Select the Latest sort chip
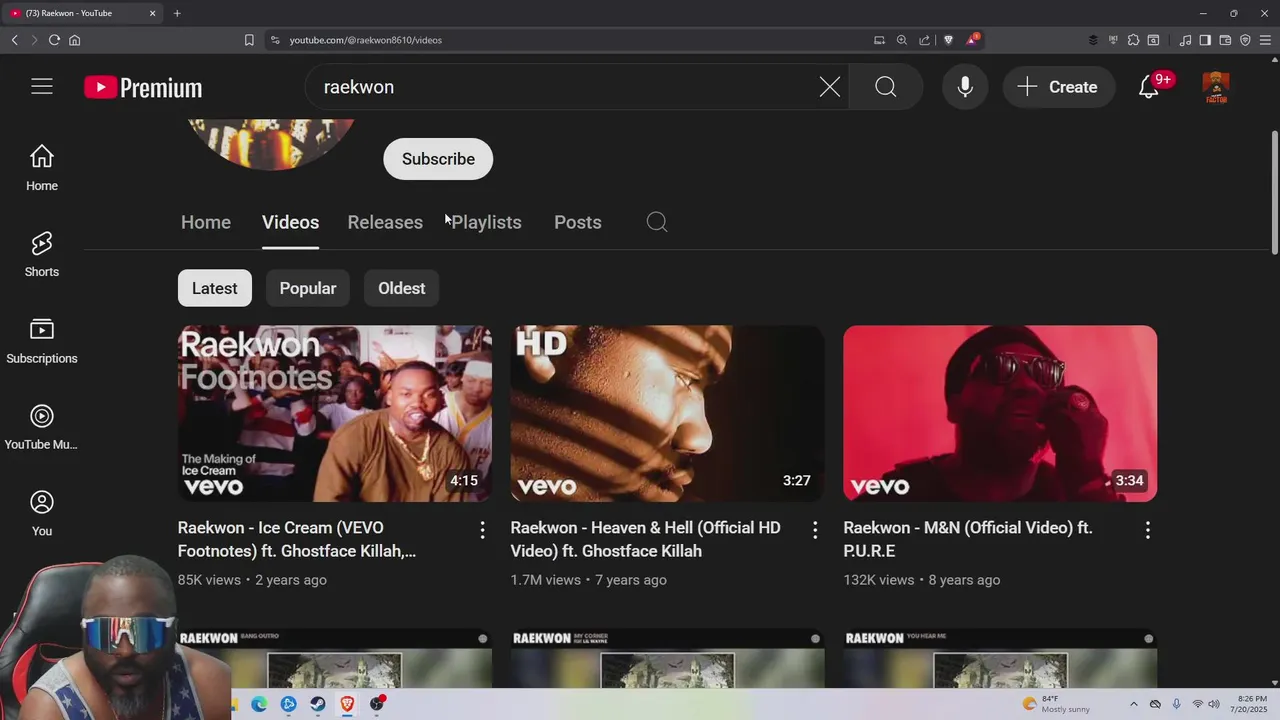 coord(215,288)
